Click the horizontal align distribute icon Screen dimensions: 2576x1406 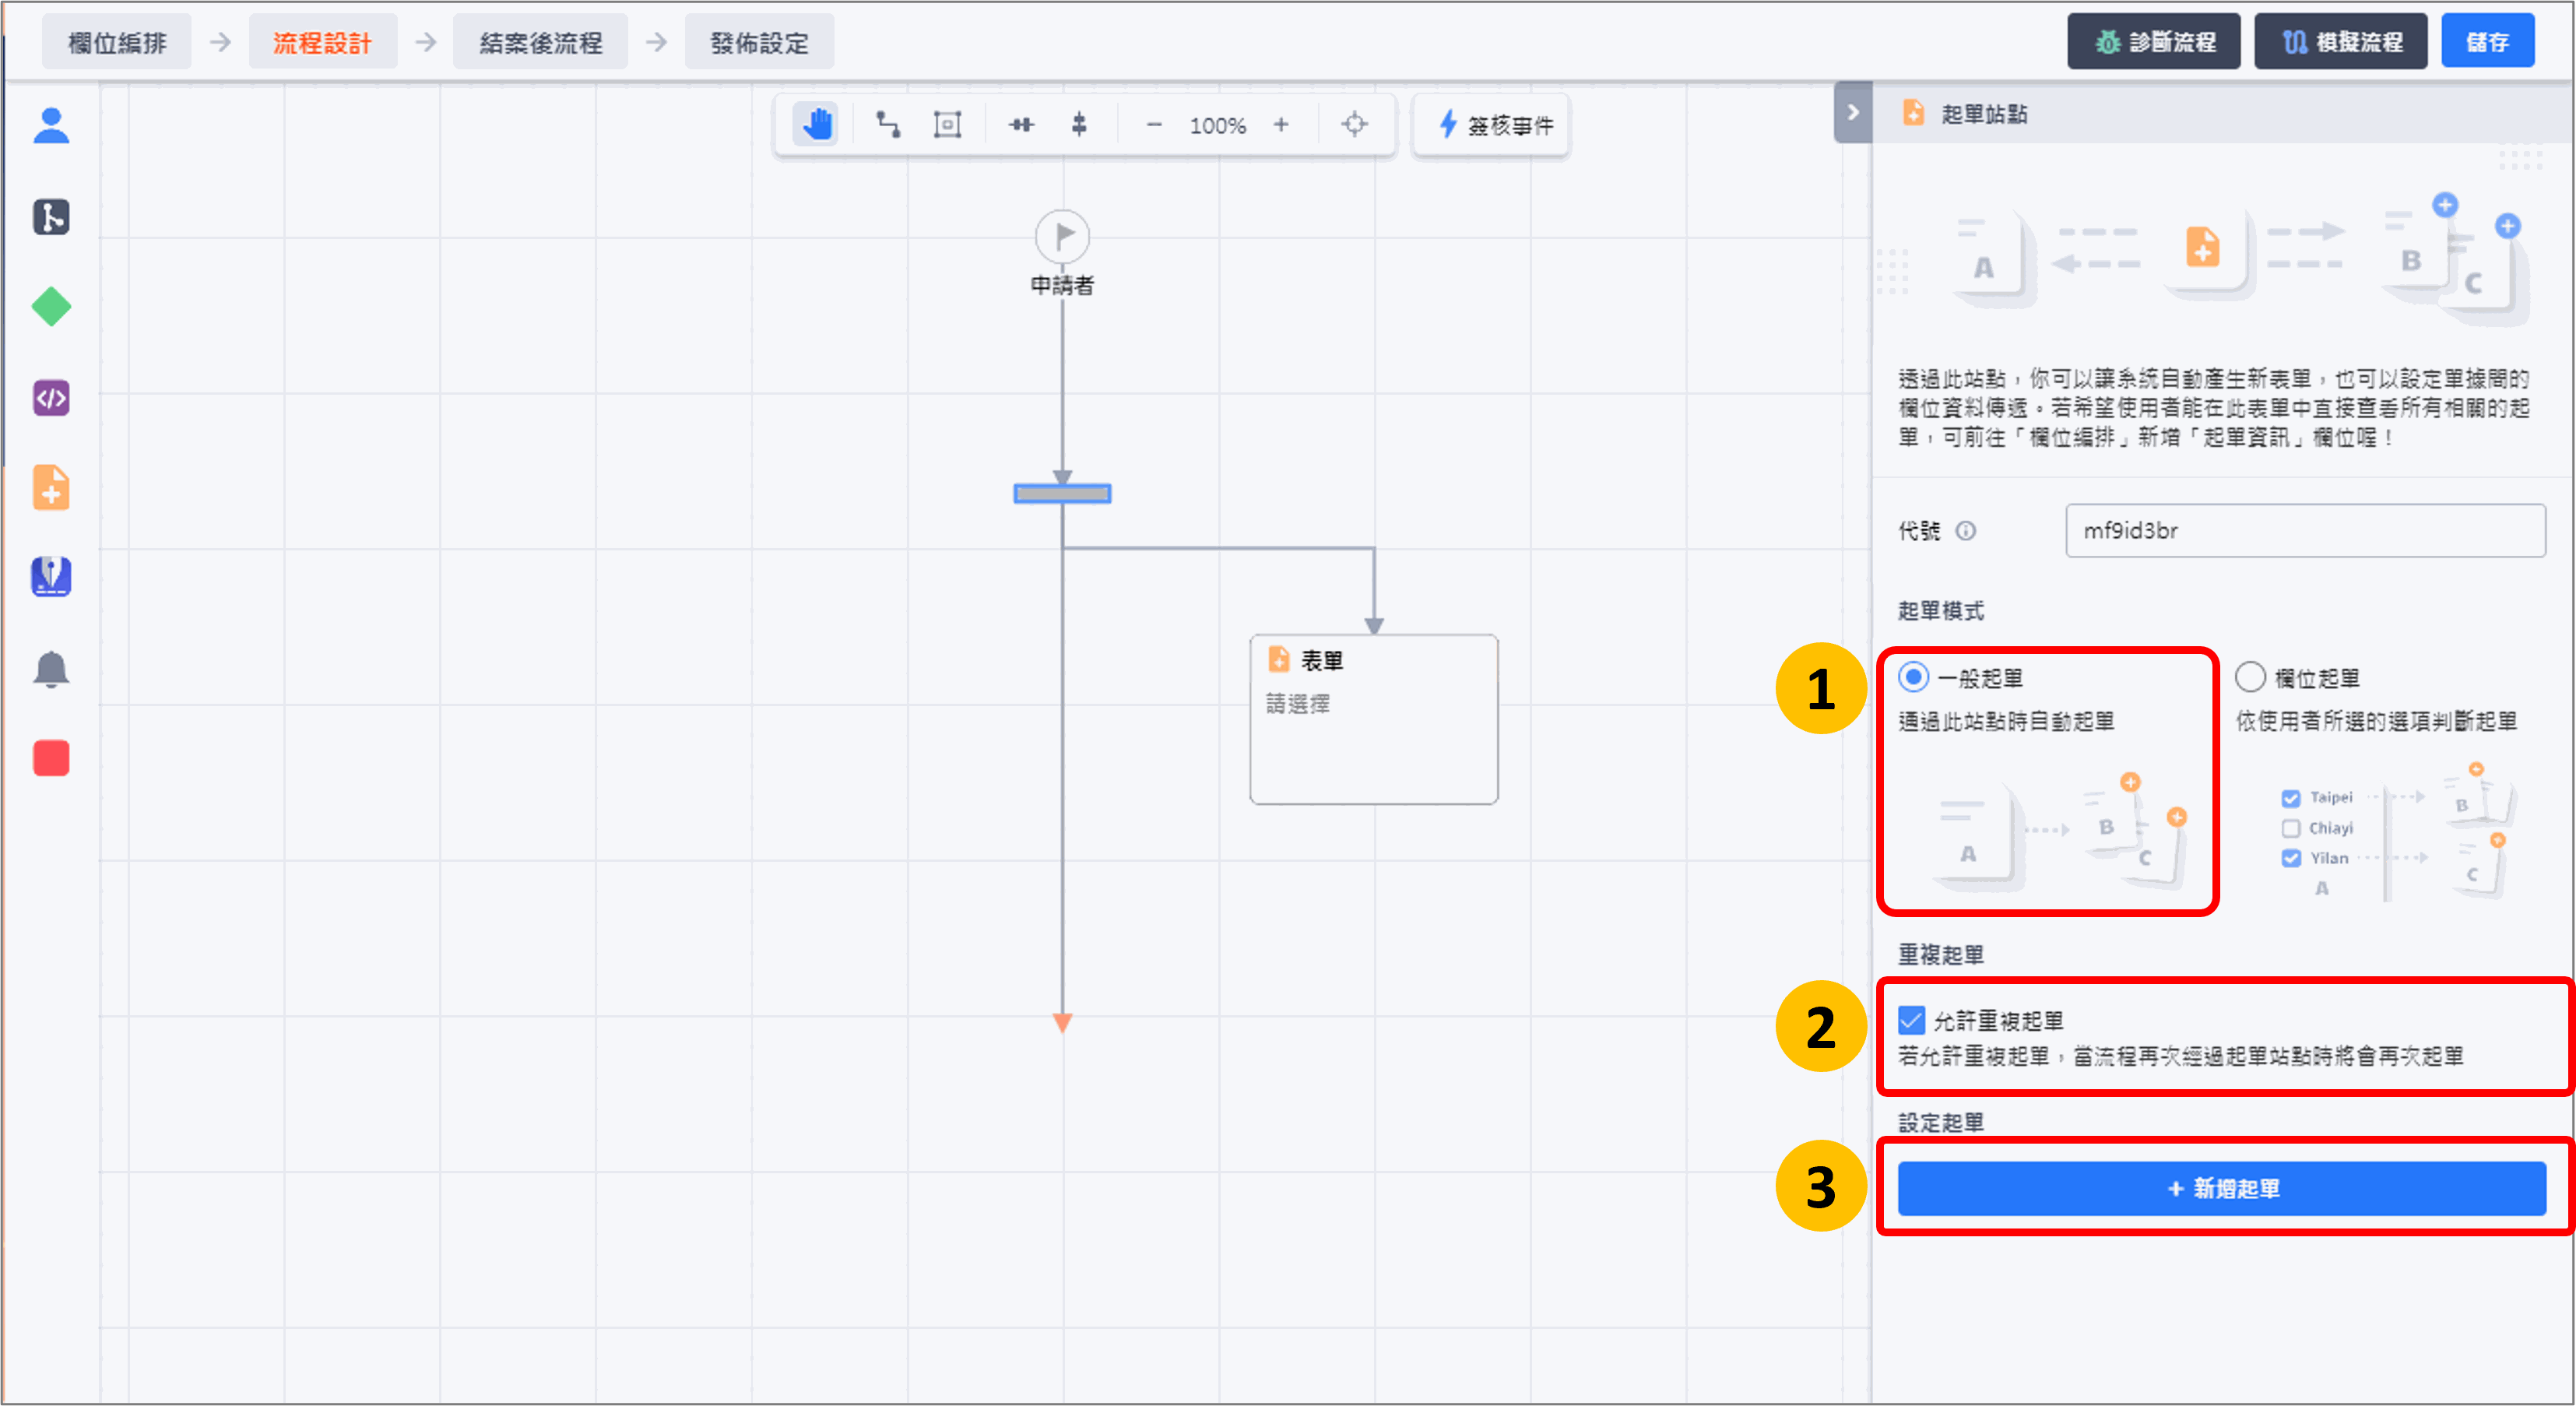[1020, 125]
